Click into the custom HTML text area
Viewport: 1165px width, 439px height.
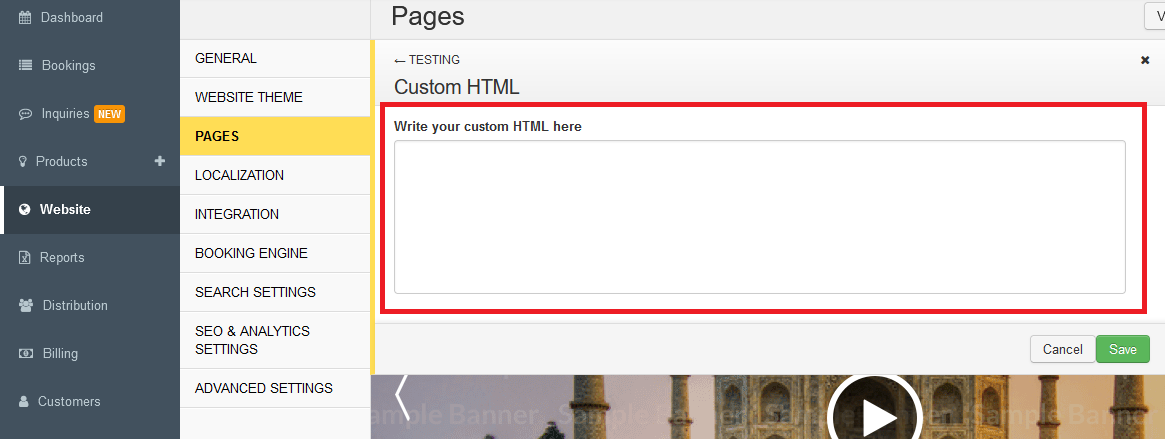tap(759, 216)
